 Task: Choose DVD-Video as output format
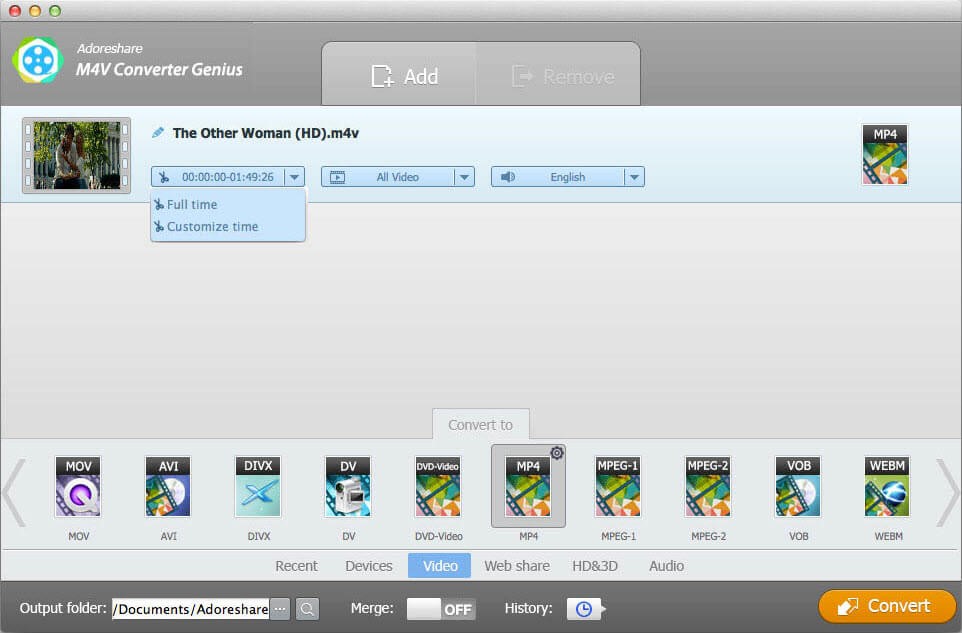438,487
